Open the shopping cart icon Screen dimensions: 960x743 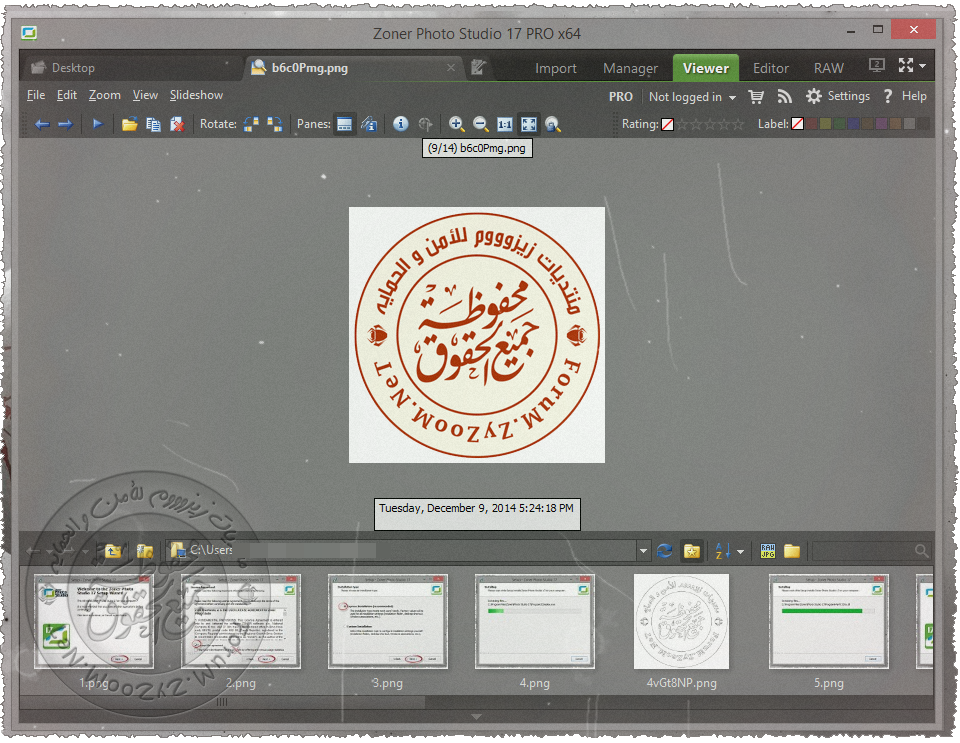(x=756, y=97)
